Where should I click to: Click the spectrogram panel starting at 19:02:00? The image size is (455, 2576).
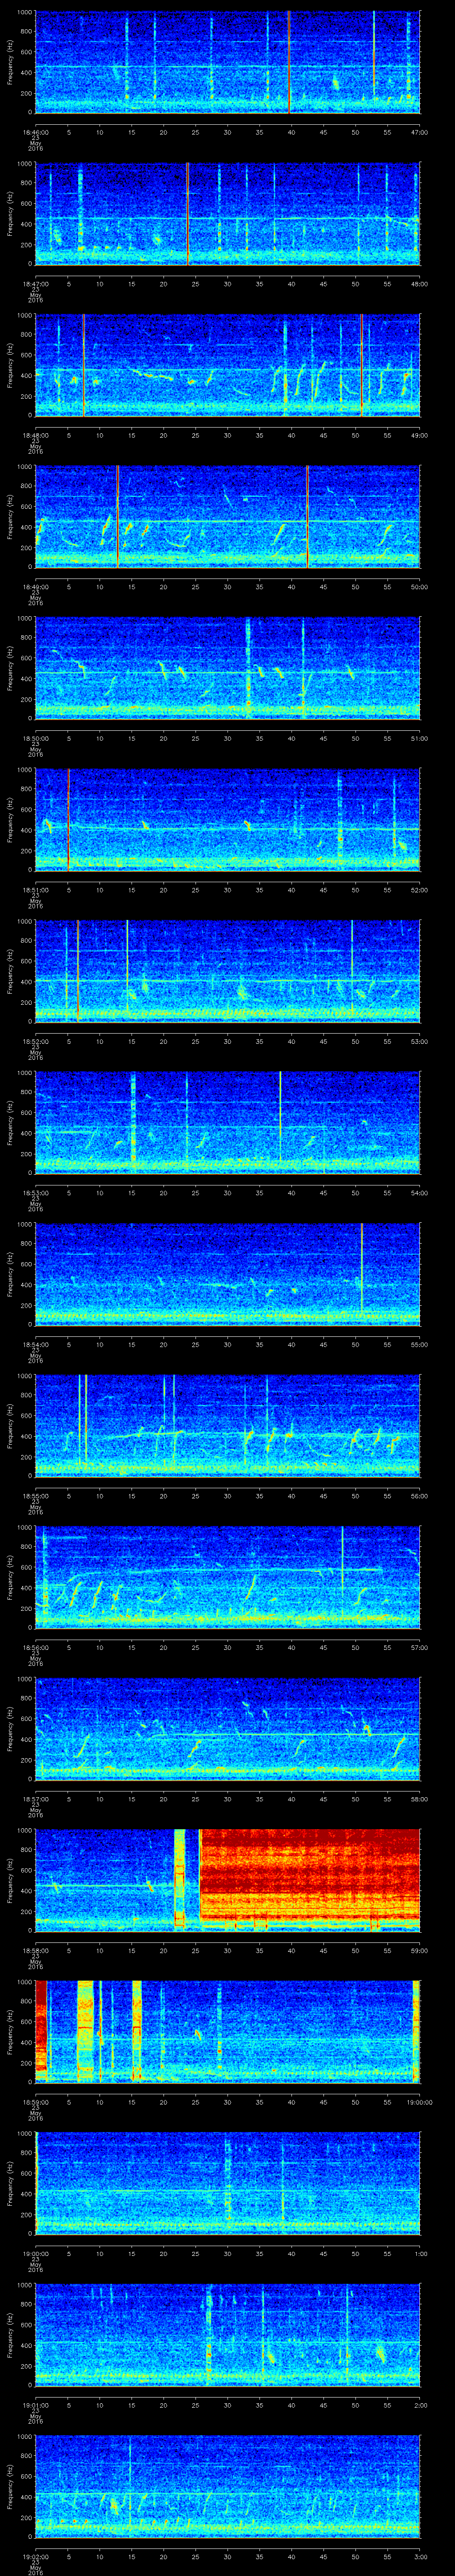tap(227, 2486)
